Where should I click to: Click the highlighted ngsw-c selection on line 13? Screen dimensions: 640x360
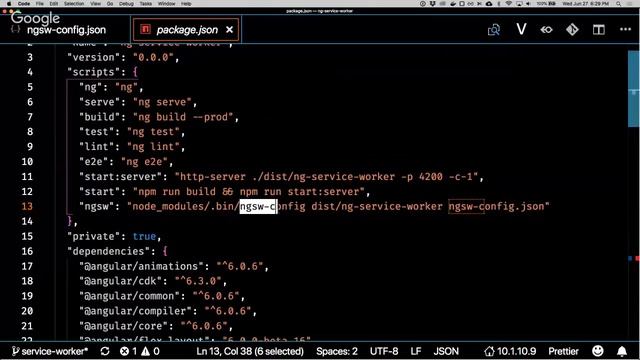[258, 207]
